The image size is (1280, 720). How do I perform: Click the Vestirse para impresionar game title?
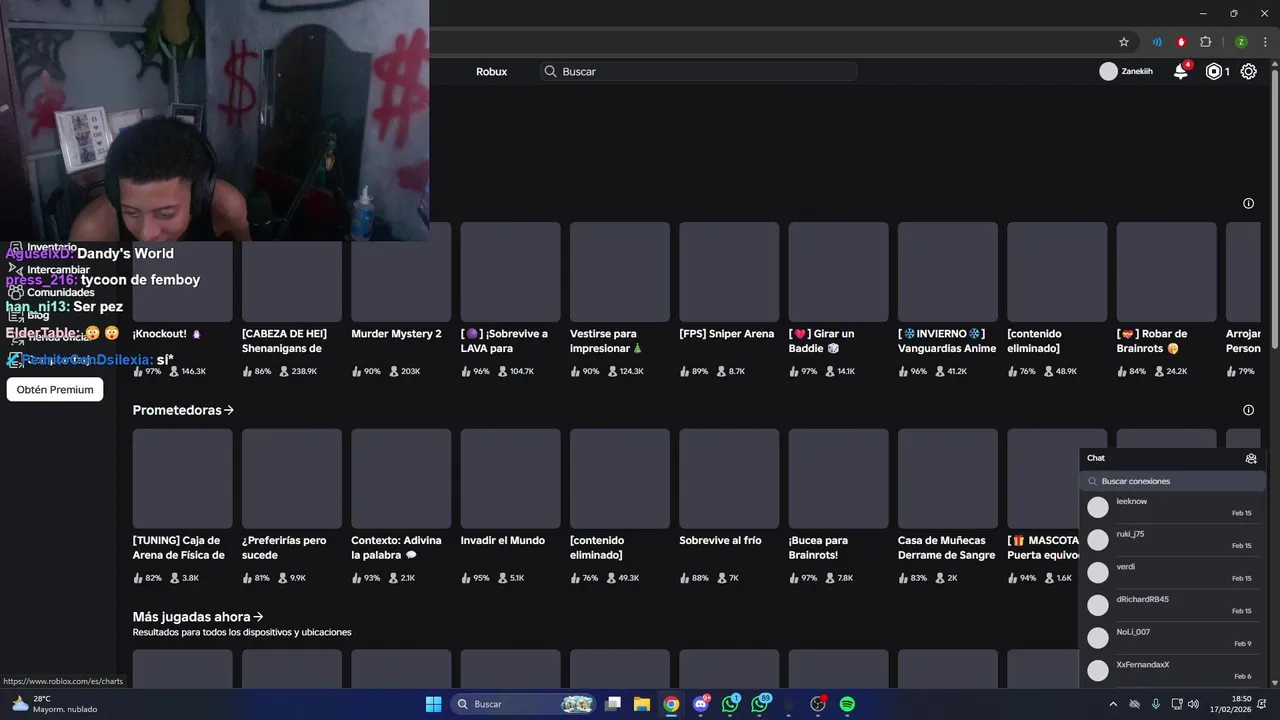coord(607,341)
